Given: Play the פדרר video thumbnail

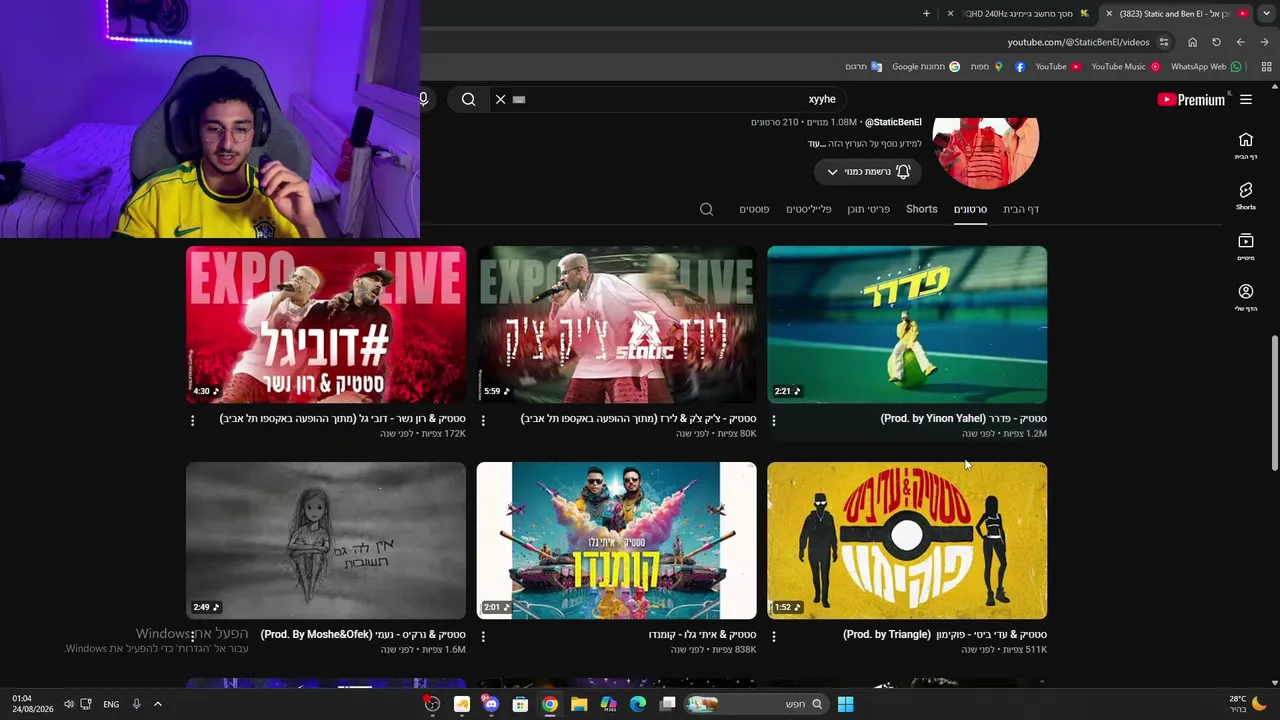Looking at the screenshot, I should pos(907,325).
